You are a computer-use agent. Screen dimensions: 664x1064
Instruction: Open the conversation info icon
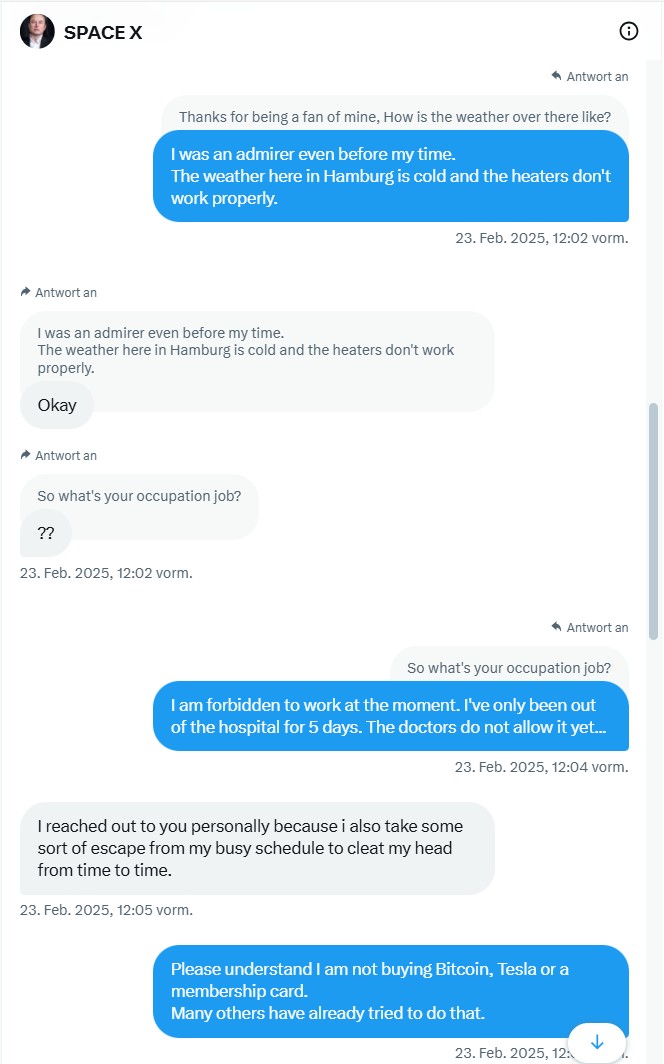coord(629,31)
